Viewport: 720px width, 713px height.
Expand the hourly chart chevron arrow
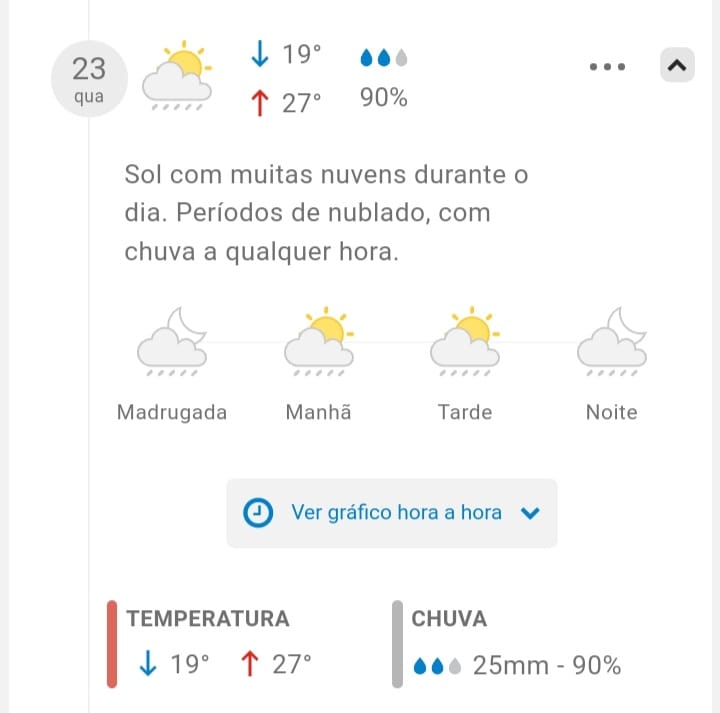531,513
